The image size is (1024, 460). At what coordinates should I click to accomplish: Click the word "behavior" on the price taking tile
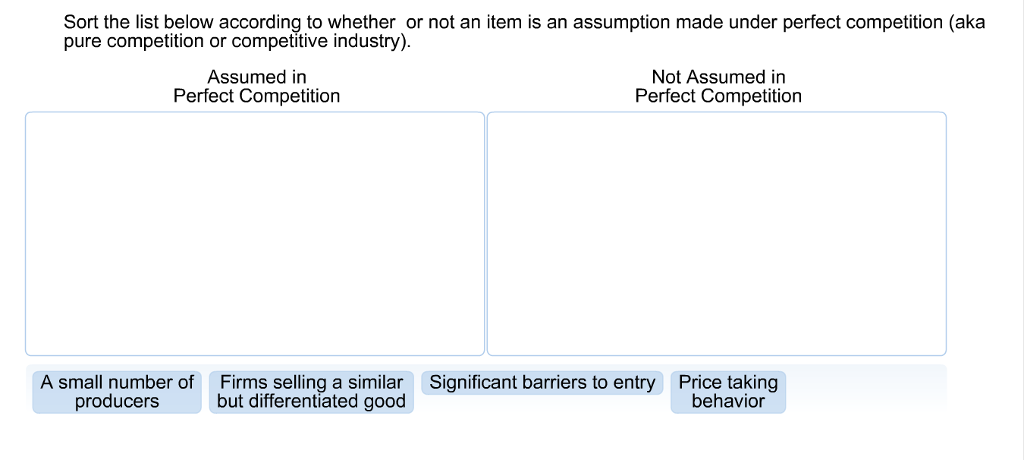tap(728, 402)
